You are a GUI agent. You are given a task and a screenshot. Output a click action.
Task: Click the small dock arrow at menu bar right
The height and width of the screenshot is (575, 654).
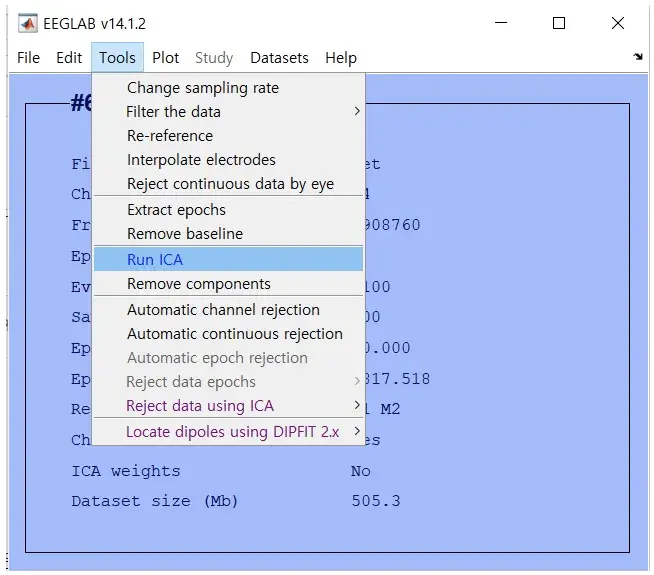[x=638, y=57]
